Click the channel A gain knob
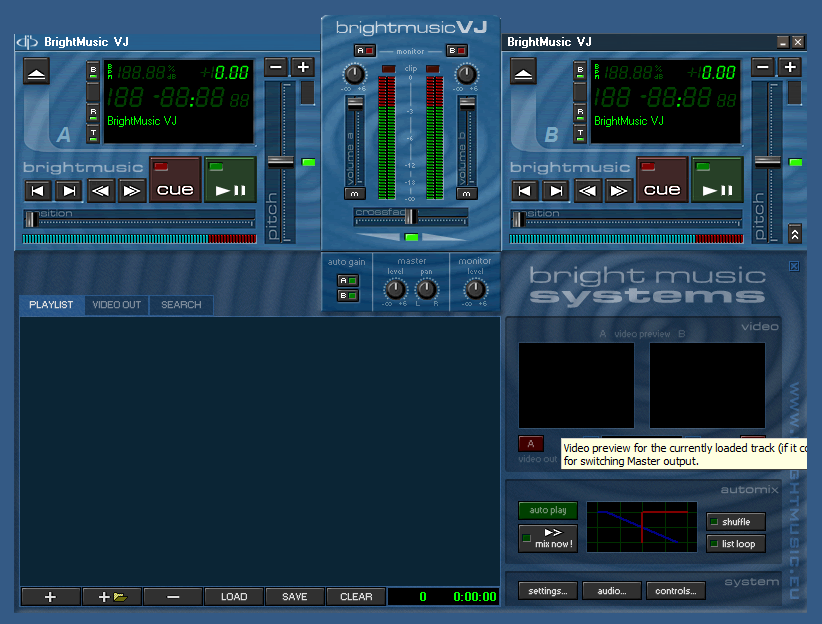This screenshot has width=822, height=624. 354,74
